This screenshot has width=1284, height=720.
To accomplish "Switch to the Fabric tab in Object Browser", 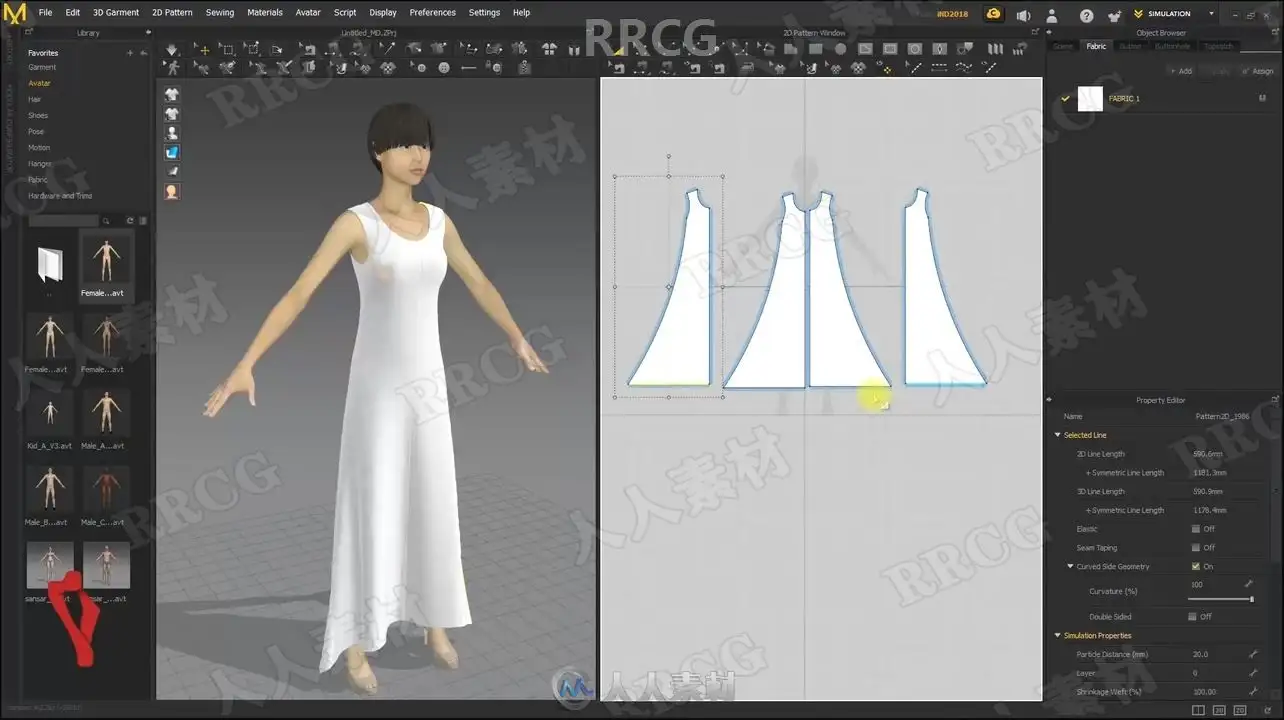I will pyautogui.click(x=1096, y=46).
